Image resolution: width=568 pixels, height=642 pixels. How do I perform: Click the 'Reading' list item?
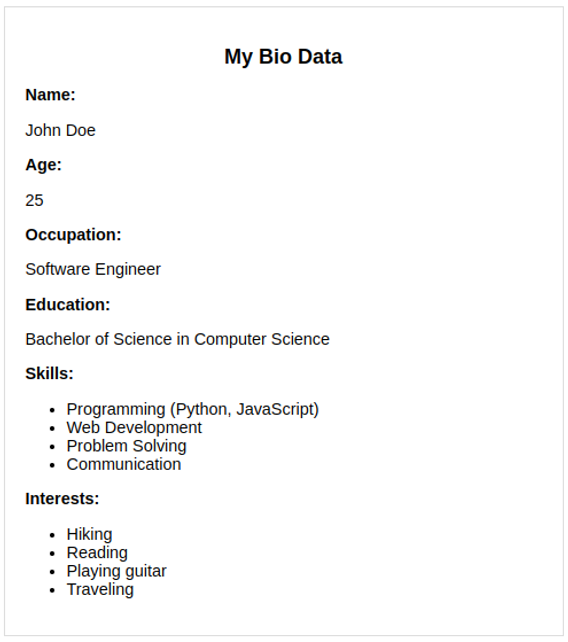tap(97, 553)
